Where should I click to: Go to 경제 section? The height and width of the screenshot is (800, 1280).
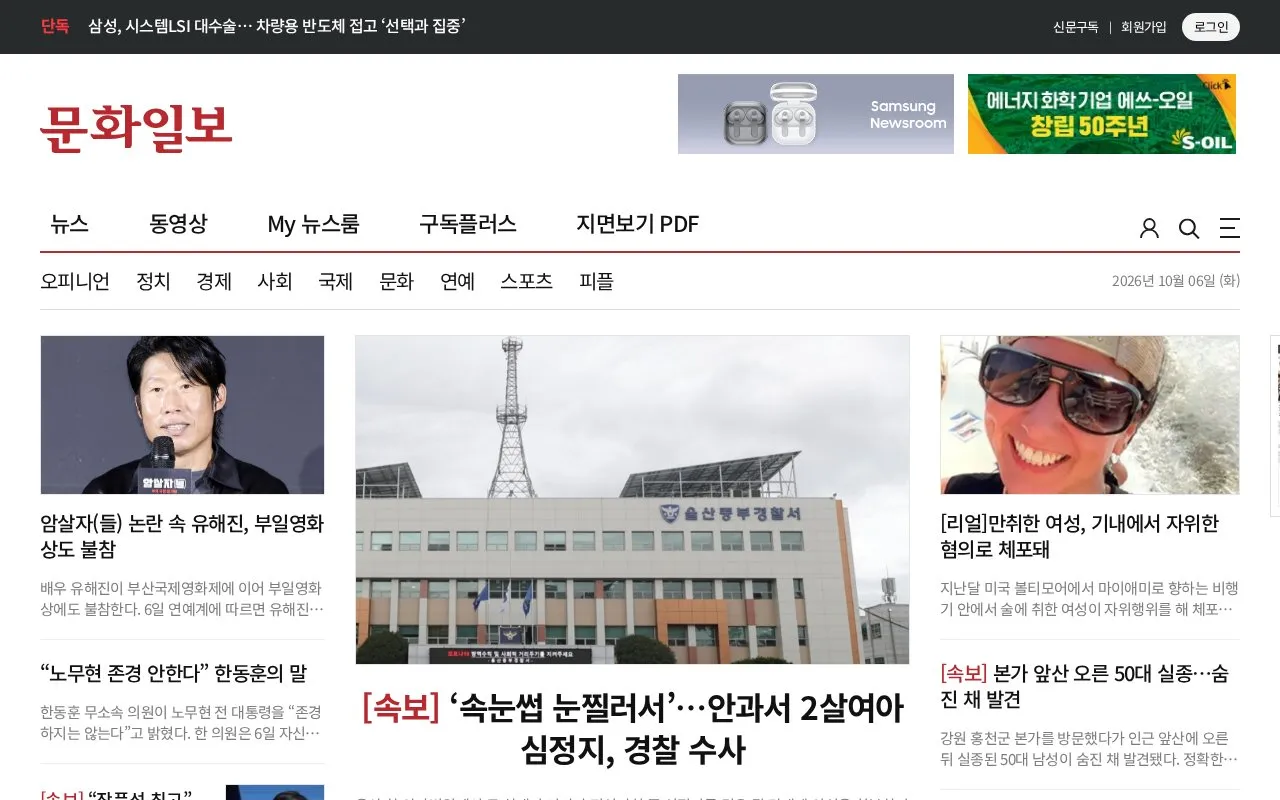pyautogui.click(x=214, y=282)
